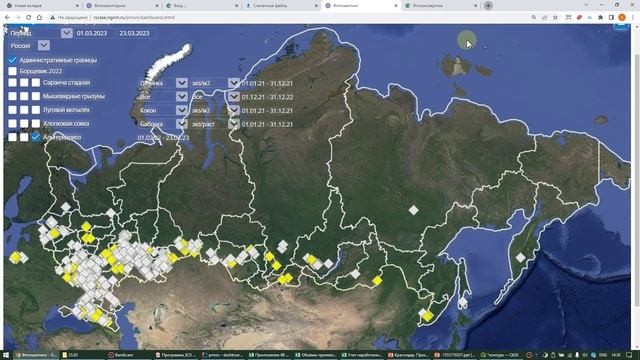
Task: Uncheck the checked box in Альтернариоз row
Action: pos(36,137)
